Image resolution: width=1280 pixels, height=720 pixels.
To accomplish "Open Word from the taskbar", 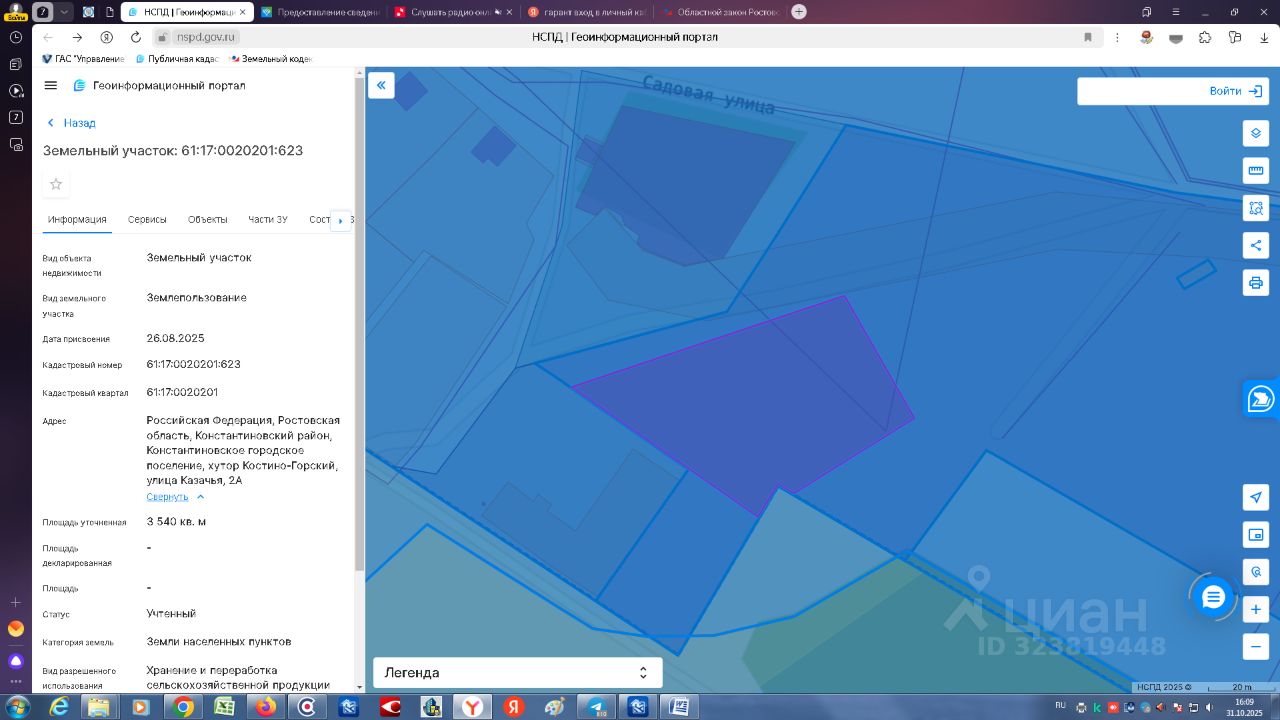I will [678, 707].
